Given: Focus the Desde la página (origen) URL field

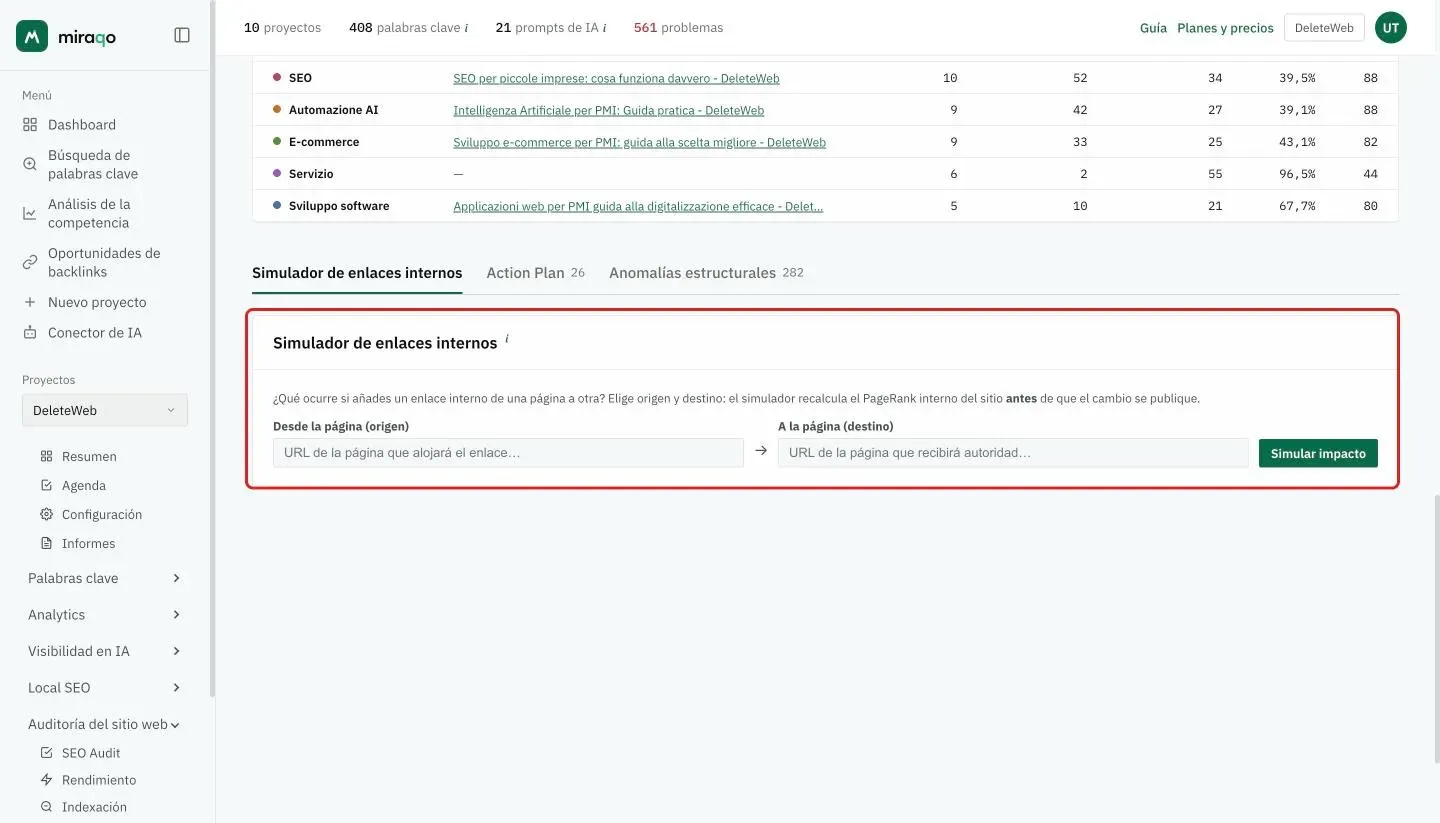Looking at the screenshot, I should pos(508,453).
